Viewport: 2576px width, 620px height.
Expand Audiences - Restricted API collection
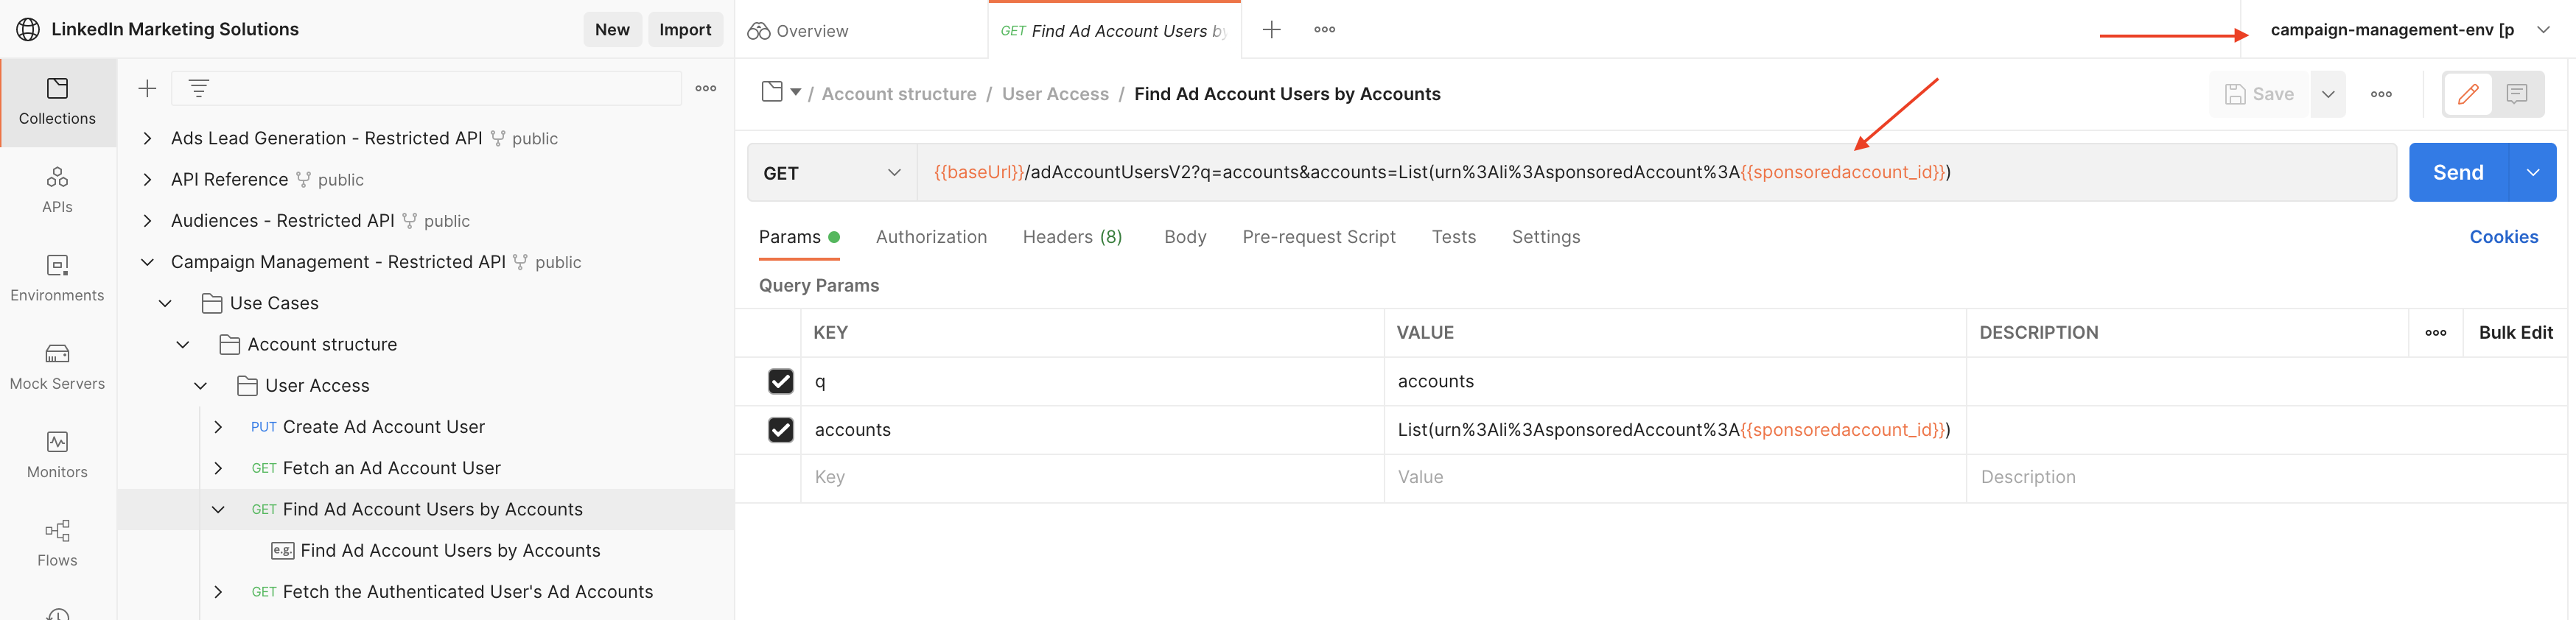coord(147,220)
